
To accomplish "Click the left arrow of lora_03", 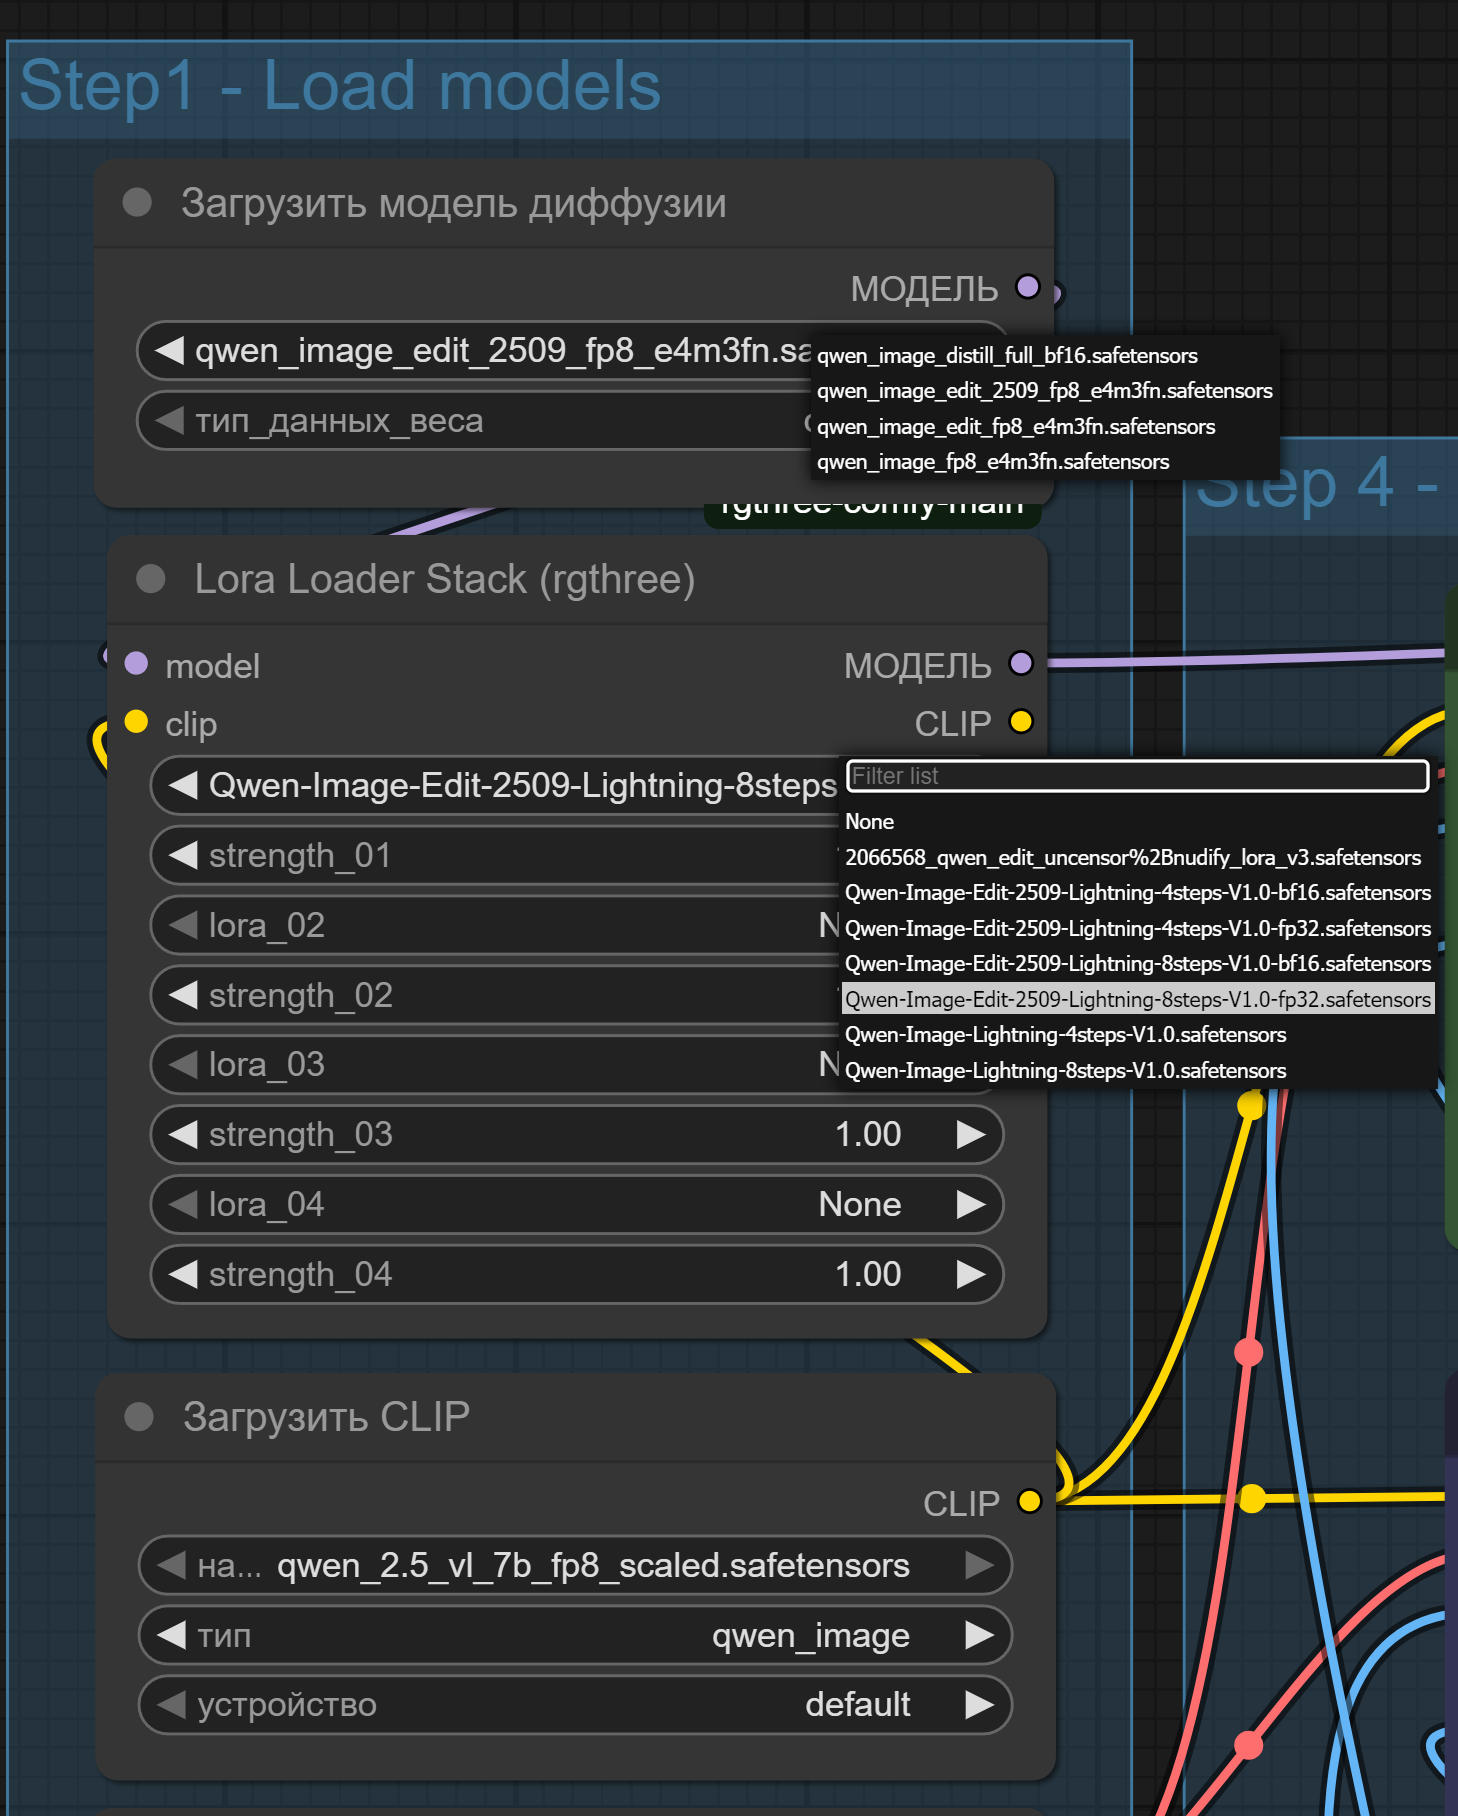I will (183, 1064).
